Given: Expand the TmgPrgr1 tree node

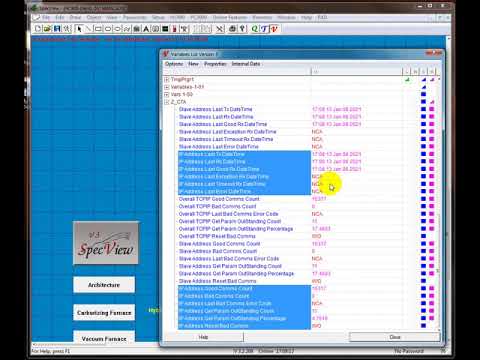Looking at the screenshot, I should [167, 80].
